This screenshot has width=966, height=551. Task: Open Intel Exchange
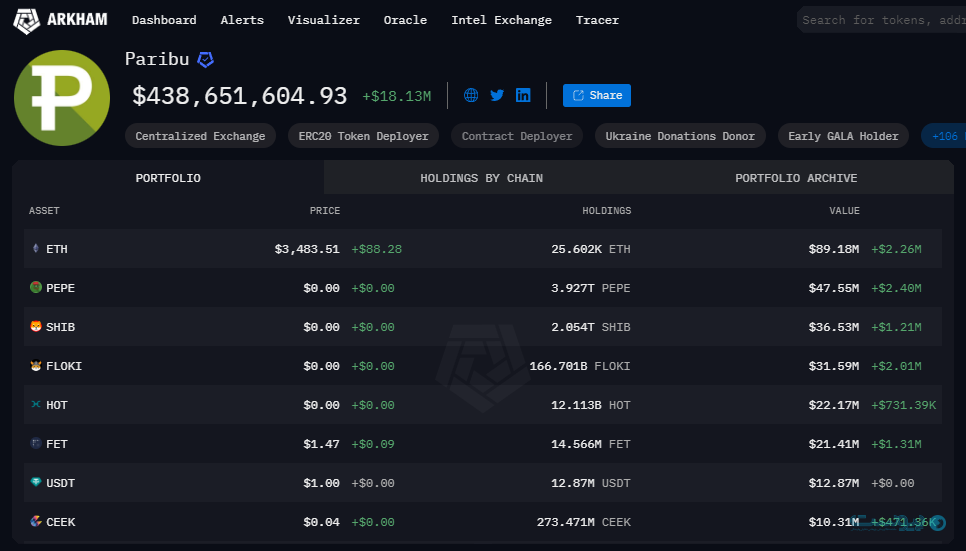501,20
